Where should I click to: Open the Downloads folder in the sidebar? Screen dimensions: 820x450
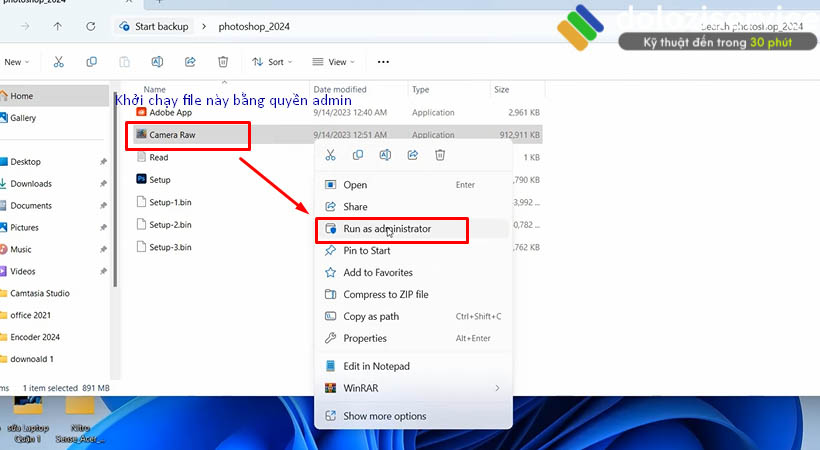31,184
